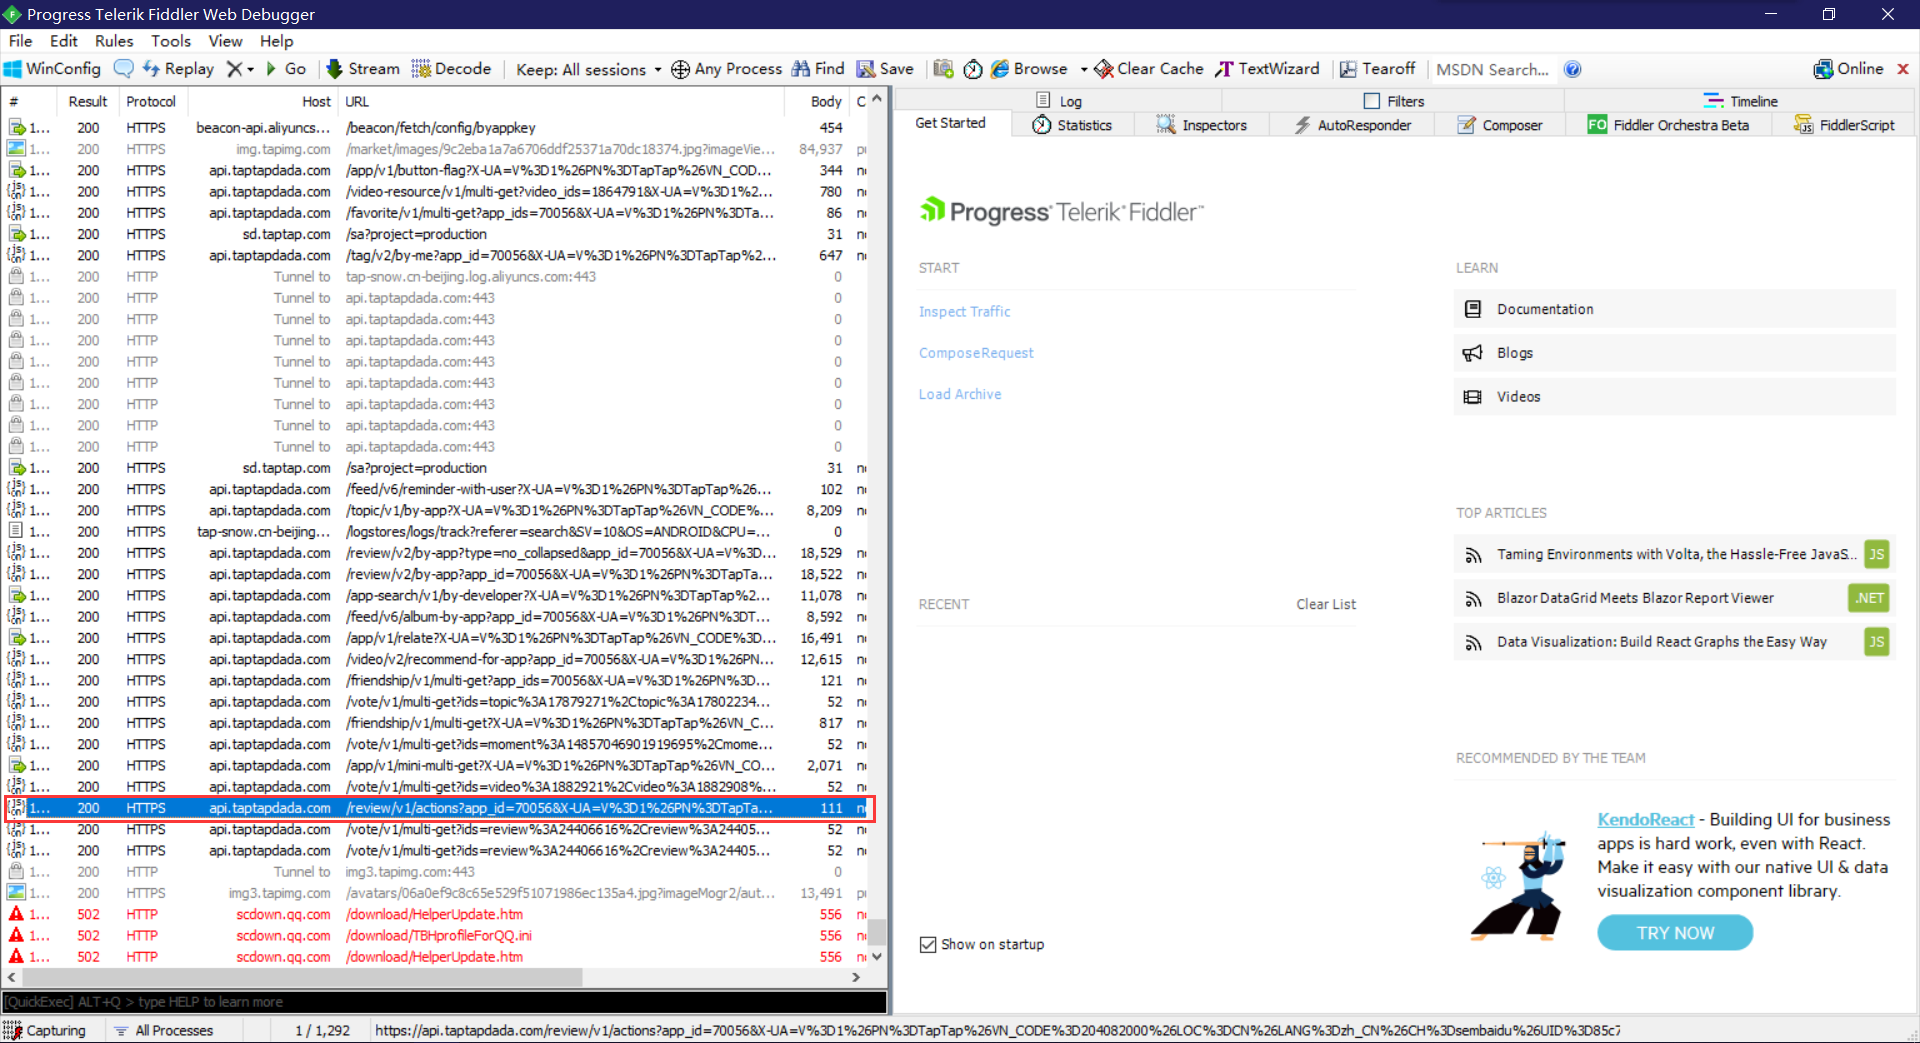Resume with the Go button
This screenshot has height=1043, width=1920.
[x=286, y=69]
